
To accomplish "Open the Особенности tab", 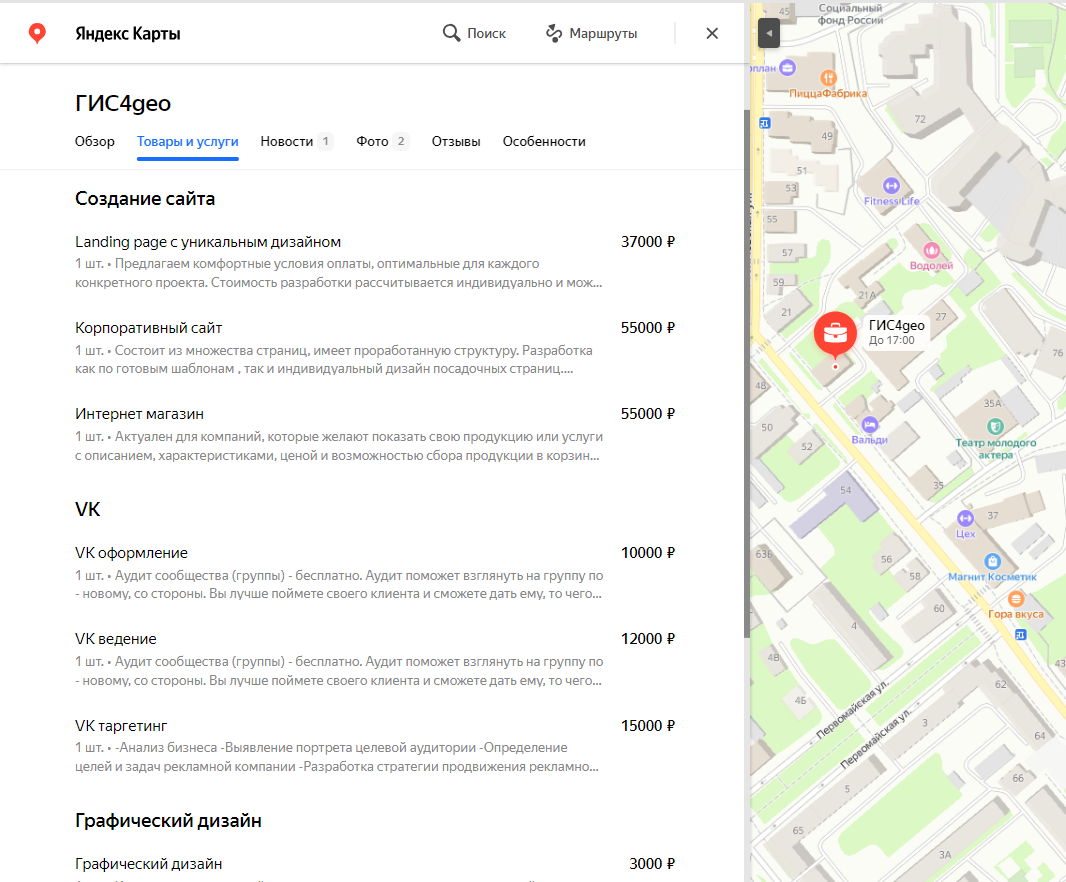I will coord(544,142).
